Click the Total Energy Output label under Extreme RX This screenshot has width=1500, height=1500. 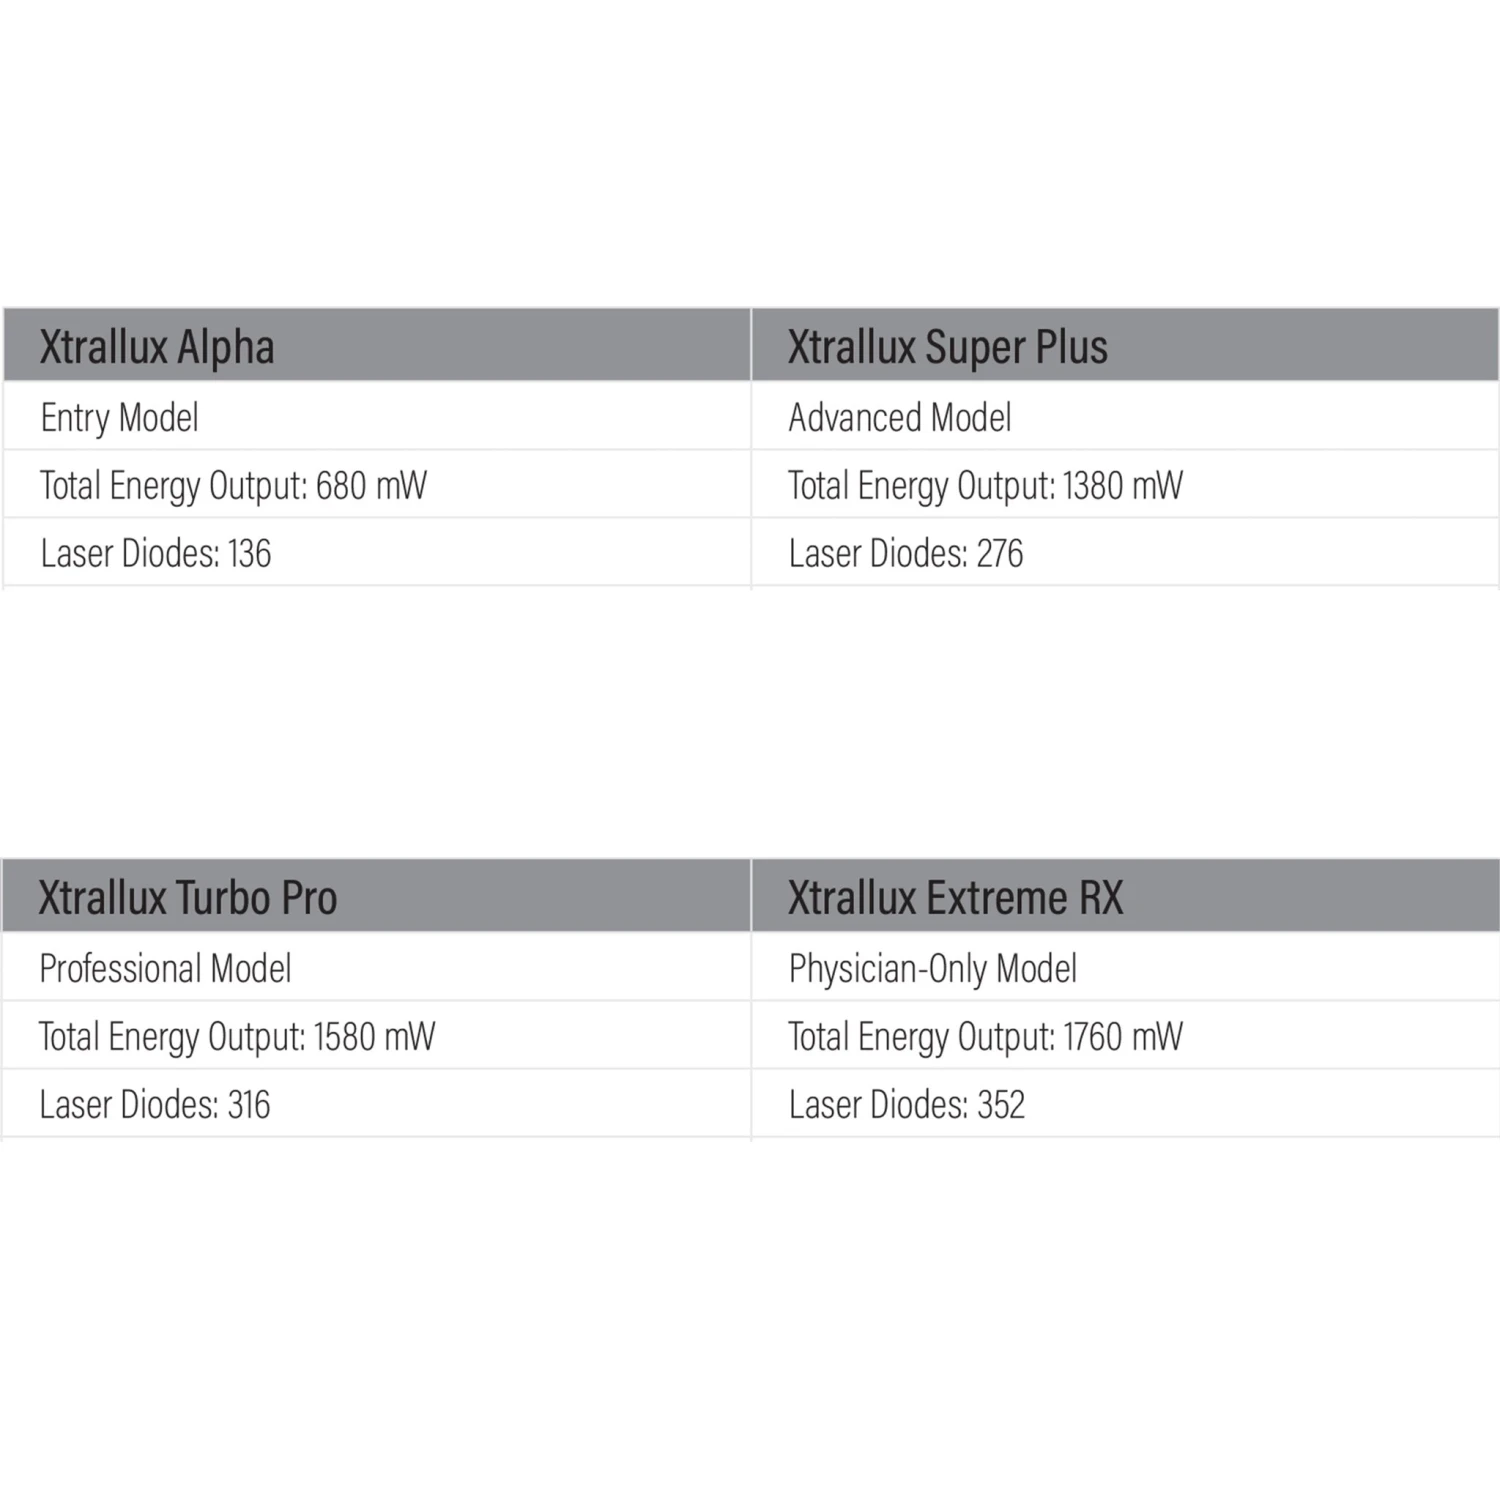pyautogui.click(x=921, y=1037)
